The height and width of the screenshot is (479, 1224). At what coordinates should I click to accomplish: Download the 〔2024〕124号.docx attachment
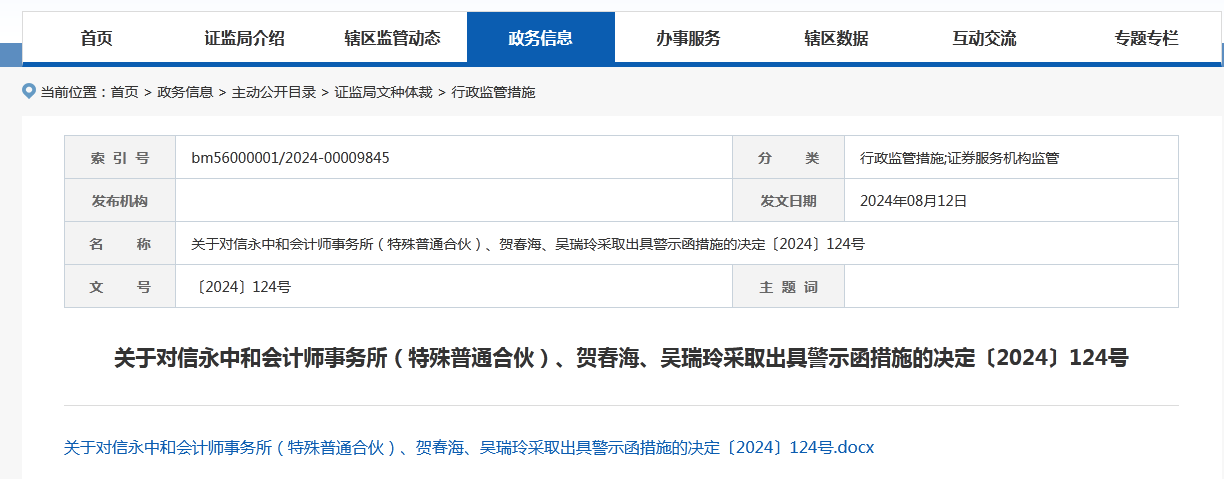[469, 447]
